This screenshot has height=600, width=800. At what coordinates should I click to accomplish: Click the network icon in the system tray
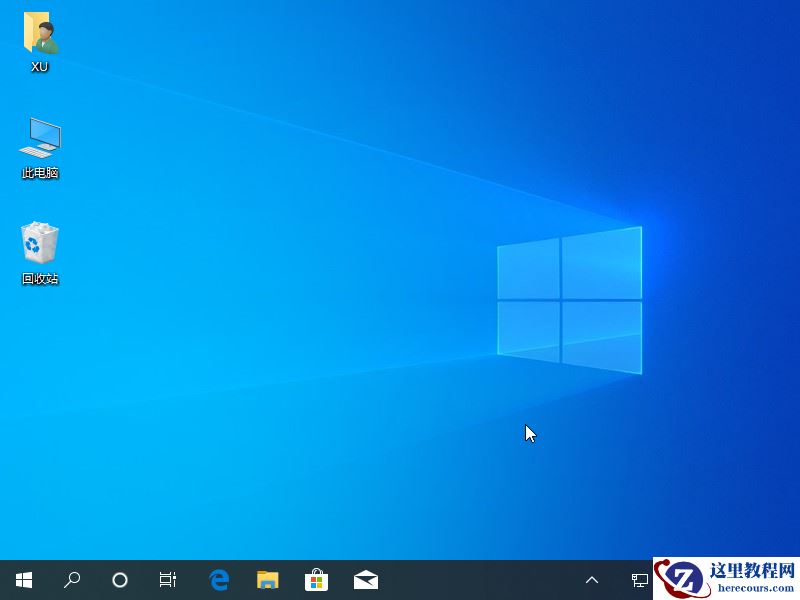[637, 580]
